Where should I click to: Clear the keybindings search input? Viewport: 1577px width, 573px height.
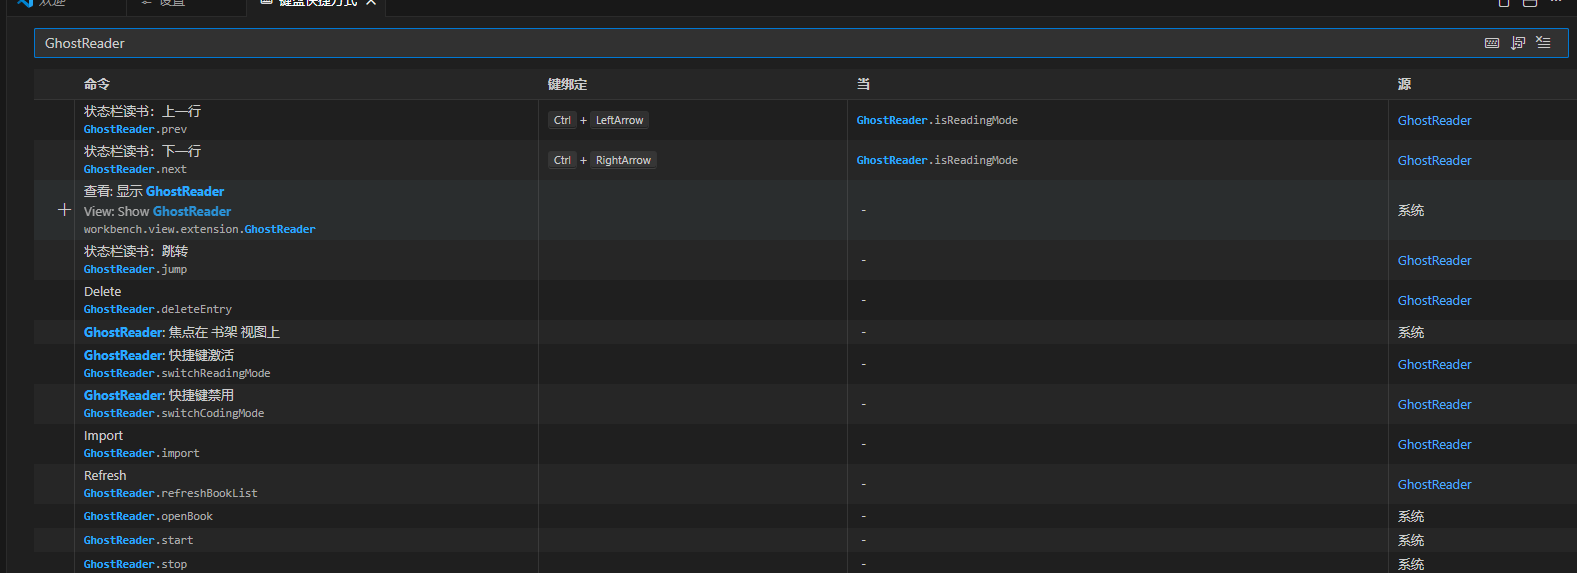1544,43
